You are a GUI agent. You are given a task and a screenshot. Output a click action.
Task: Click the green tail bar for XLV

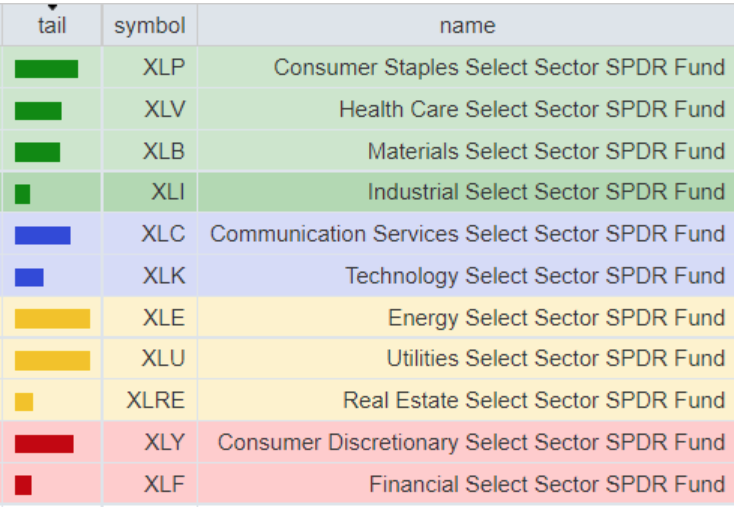pyautogui.click(x=38, y=110)
